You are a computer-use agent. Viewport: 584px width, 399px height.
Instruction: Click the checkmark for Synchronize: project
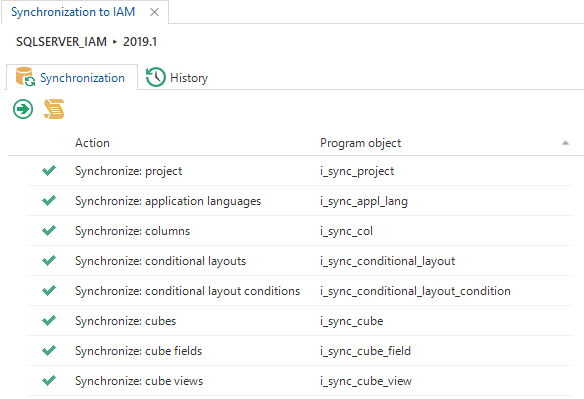(x=49, y=170)
